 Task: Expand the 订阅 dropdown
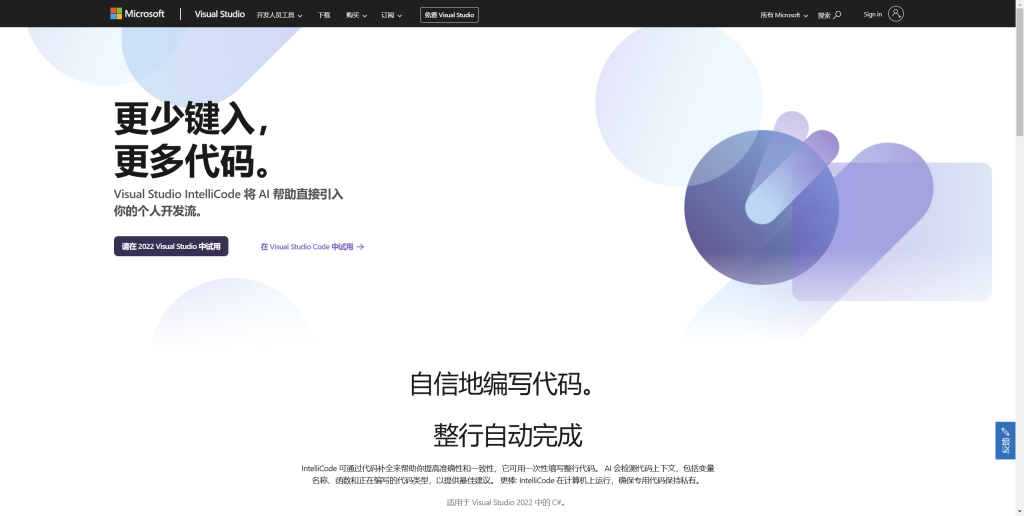point(392,15)
